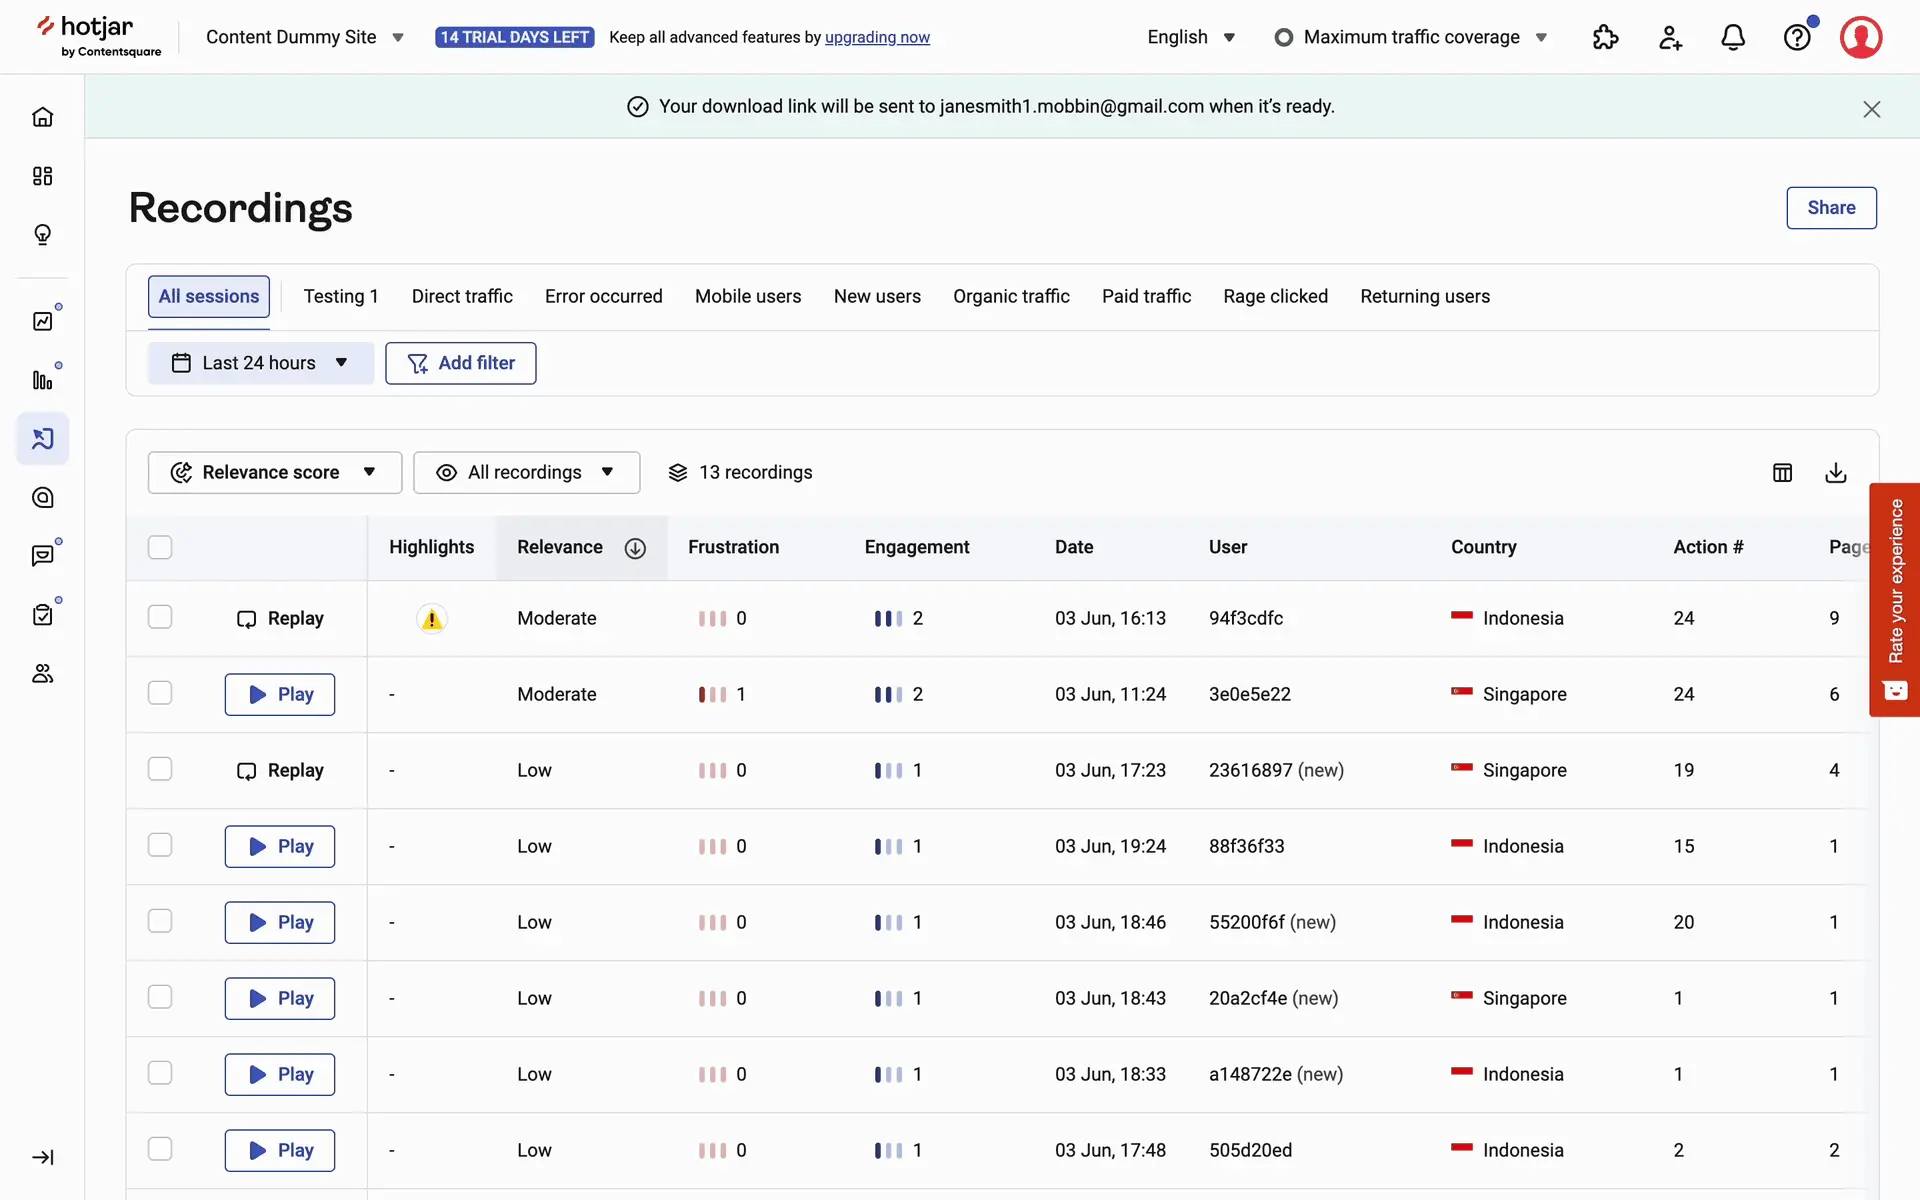1920x1200 pixels.
Task: Click the Add filter button
Action: (x=460, y=363)
